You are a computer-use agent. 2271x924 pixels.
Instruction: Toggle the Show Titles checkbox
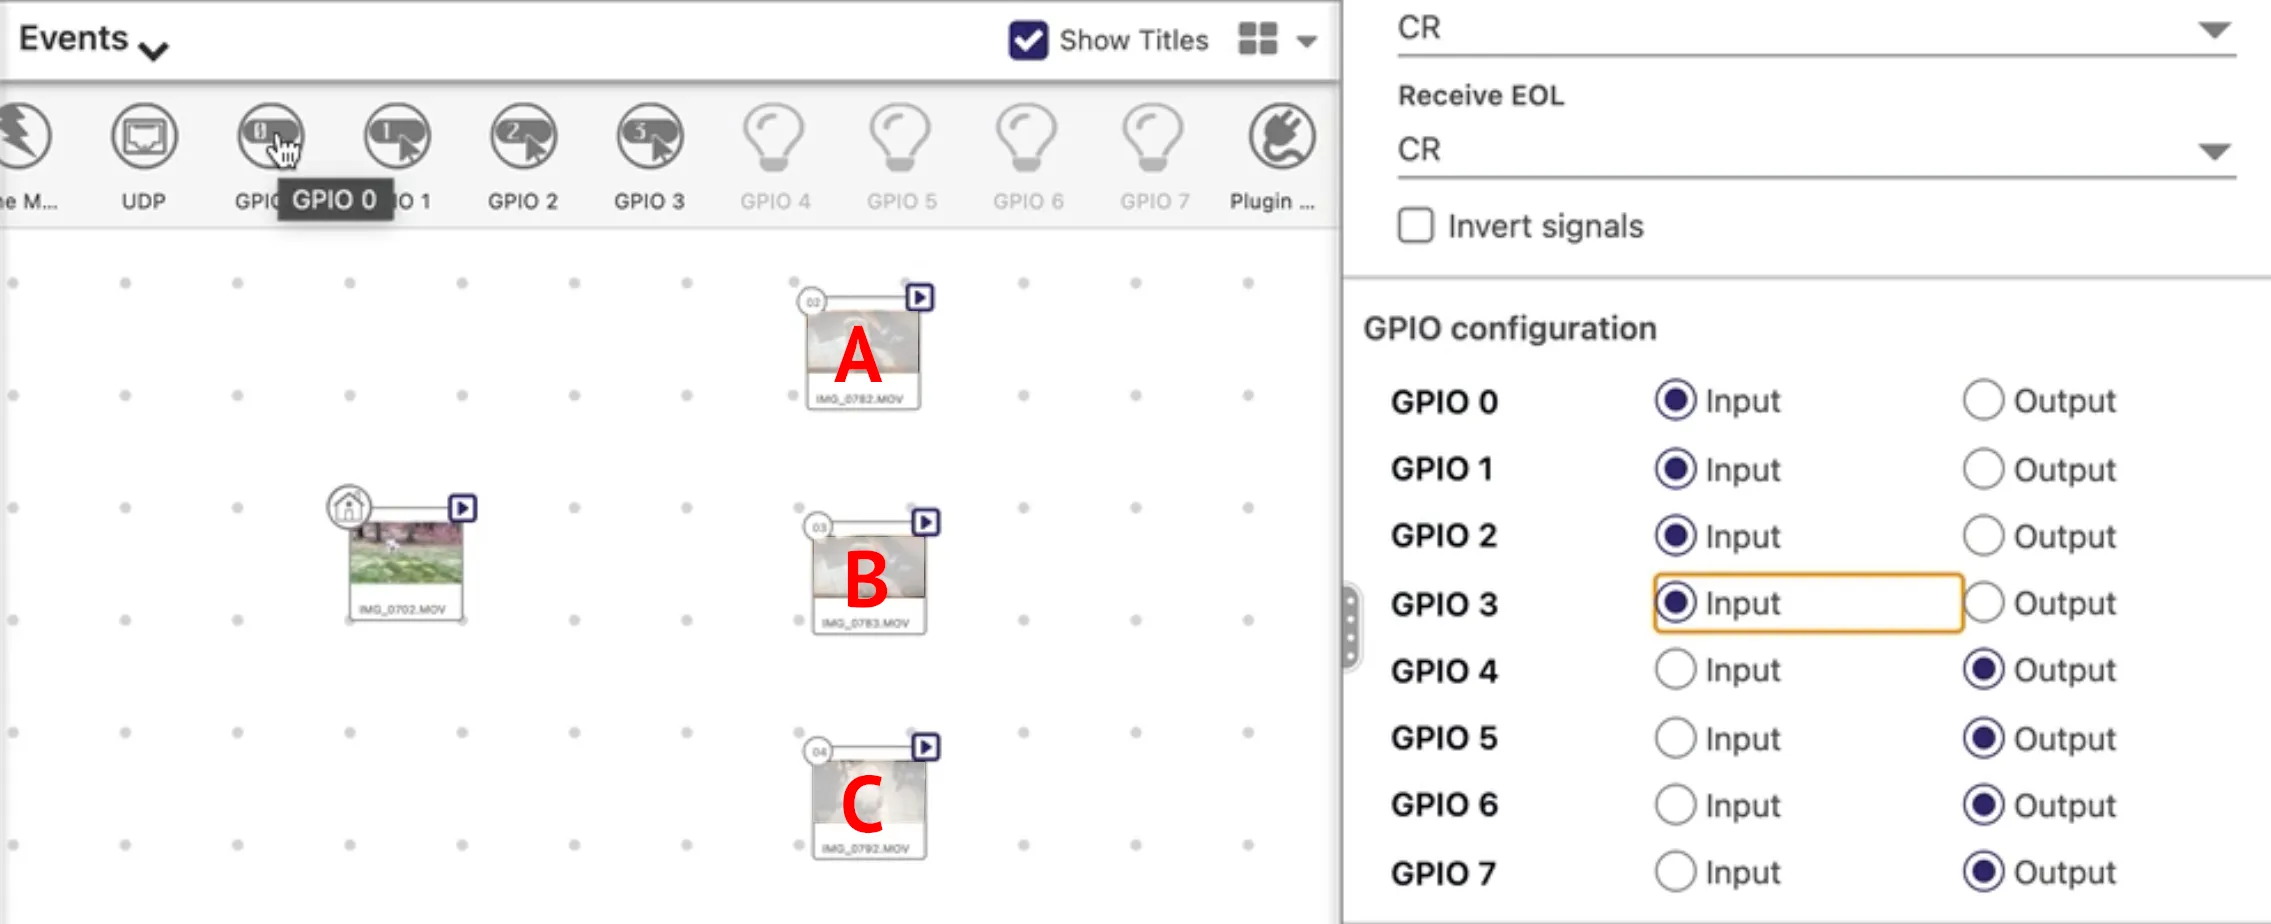coord(1028,41)
